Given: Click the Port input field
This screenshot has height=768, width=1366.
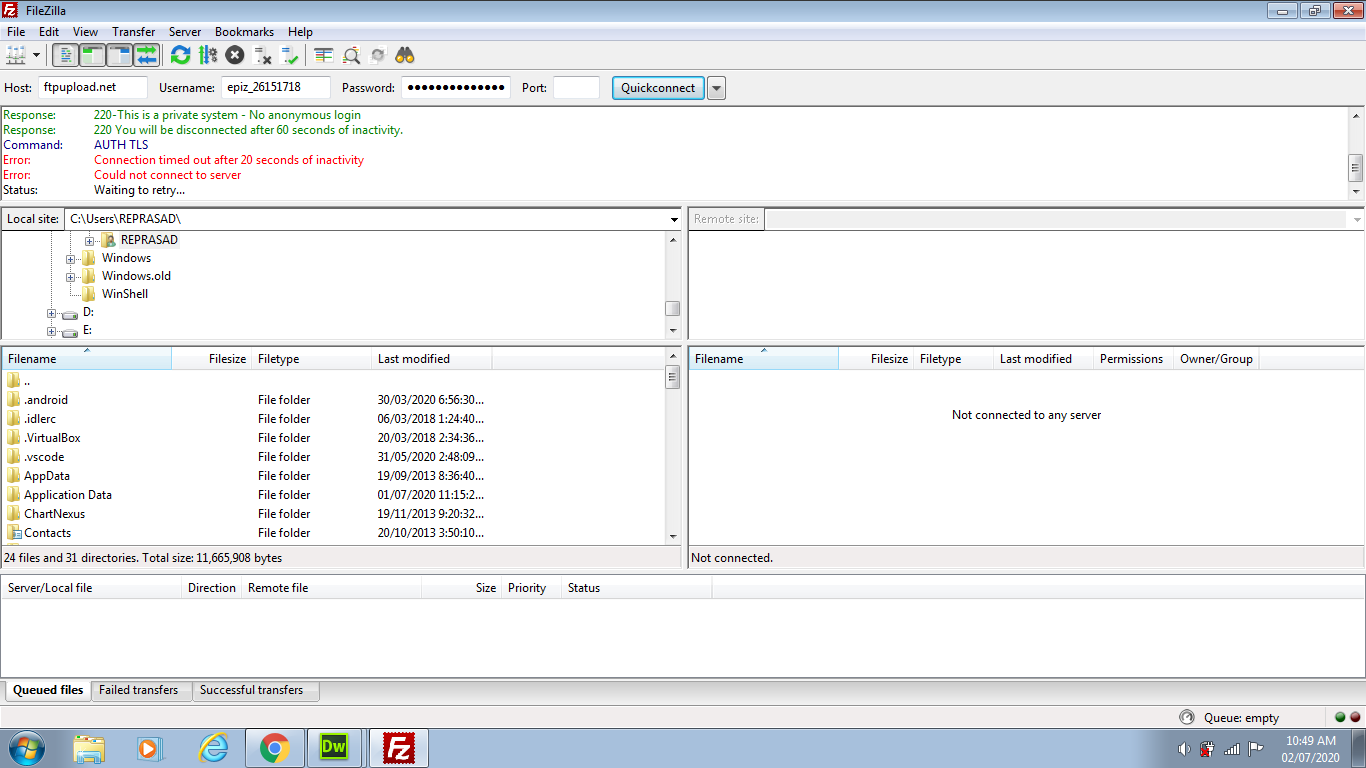Looking at the screenshot, I should (x=576, y=87).
